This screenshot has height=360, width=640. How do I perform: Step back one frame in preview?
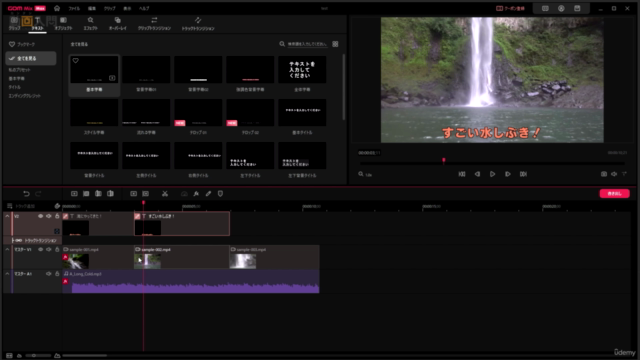click(x=477, y=174)
